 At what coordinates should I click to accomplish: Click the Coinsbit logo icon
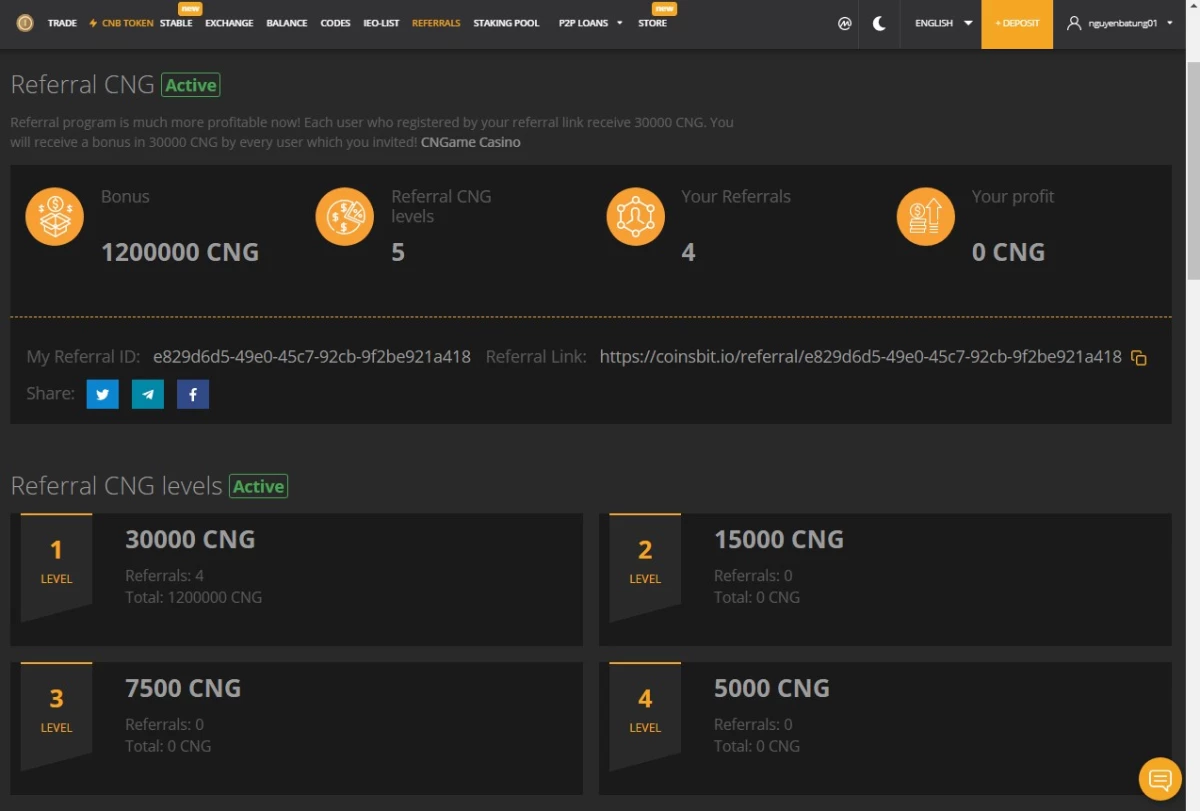click(24, 23)
